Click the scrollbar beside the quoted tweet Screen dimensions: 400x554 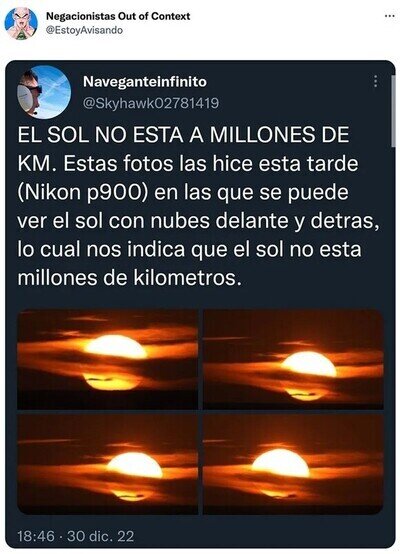click(x=393, y=110)
